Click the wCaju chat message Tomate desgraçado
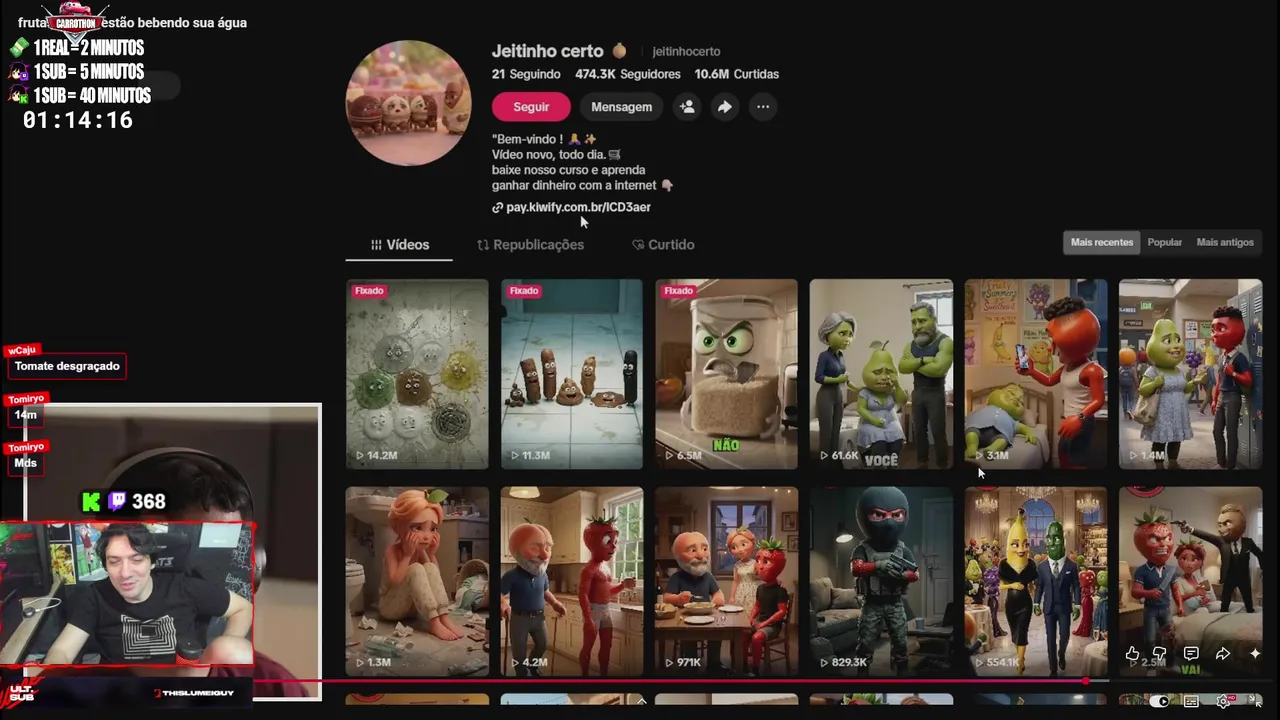The height and width of the screenshot is (720, 1280). [x=67, y=366]
